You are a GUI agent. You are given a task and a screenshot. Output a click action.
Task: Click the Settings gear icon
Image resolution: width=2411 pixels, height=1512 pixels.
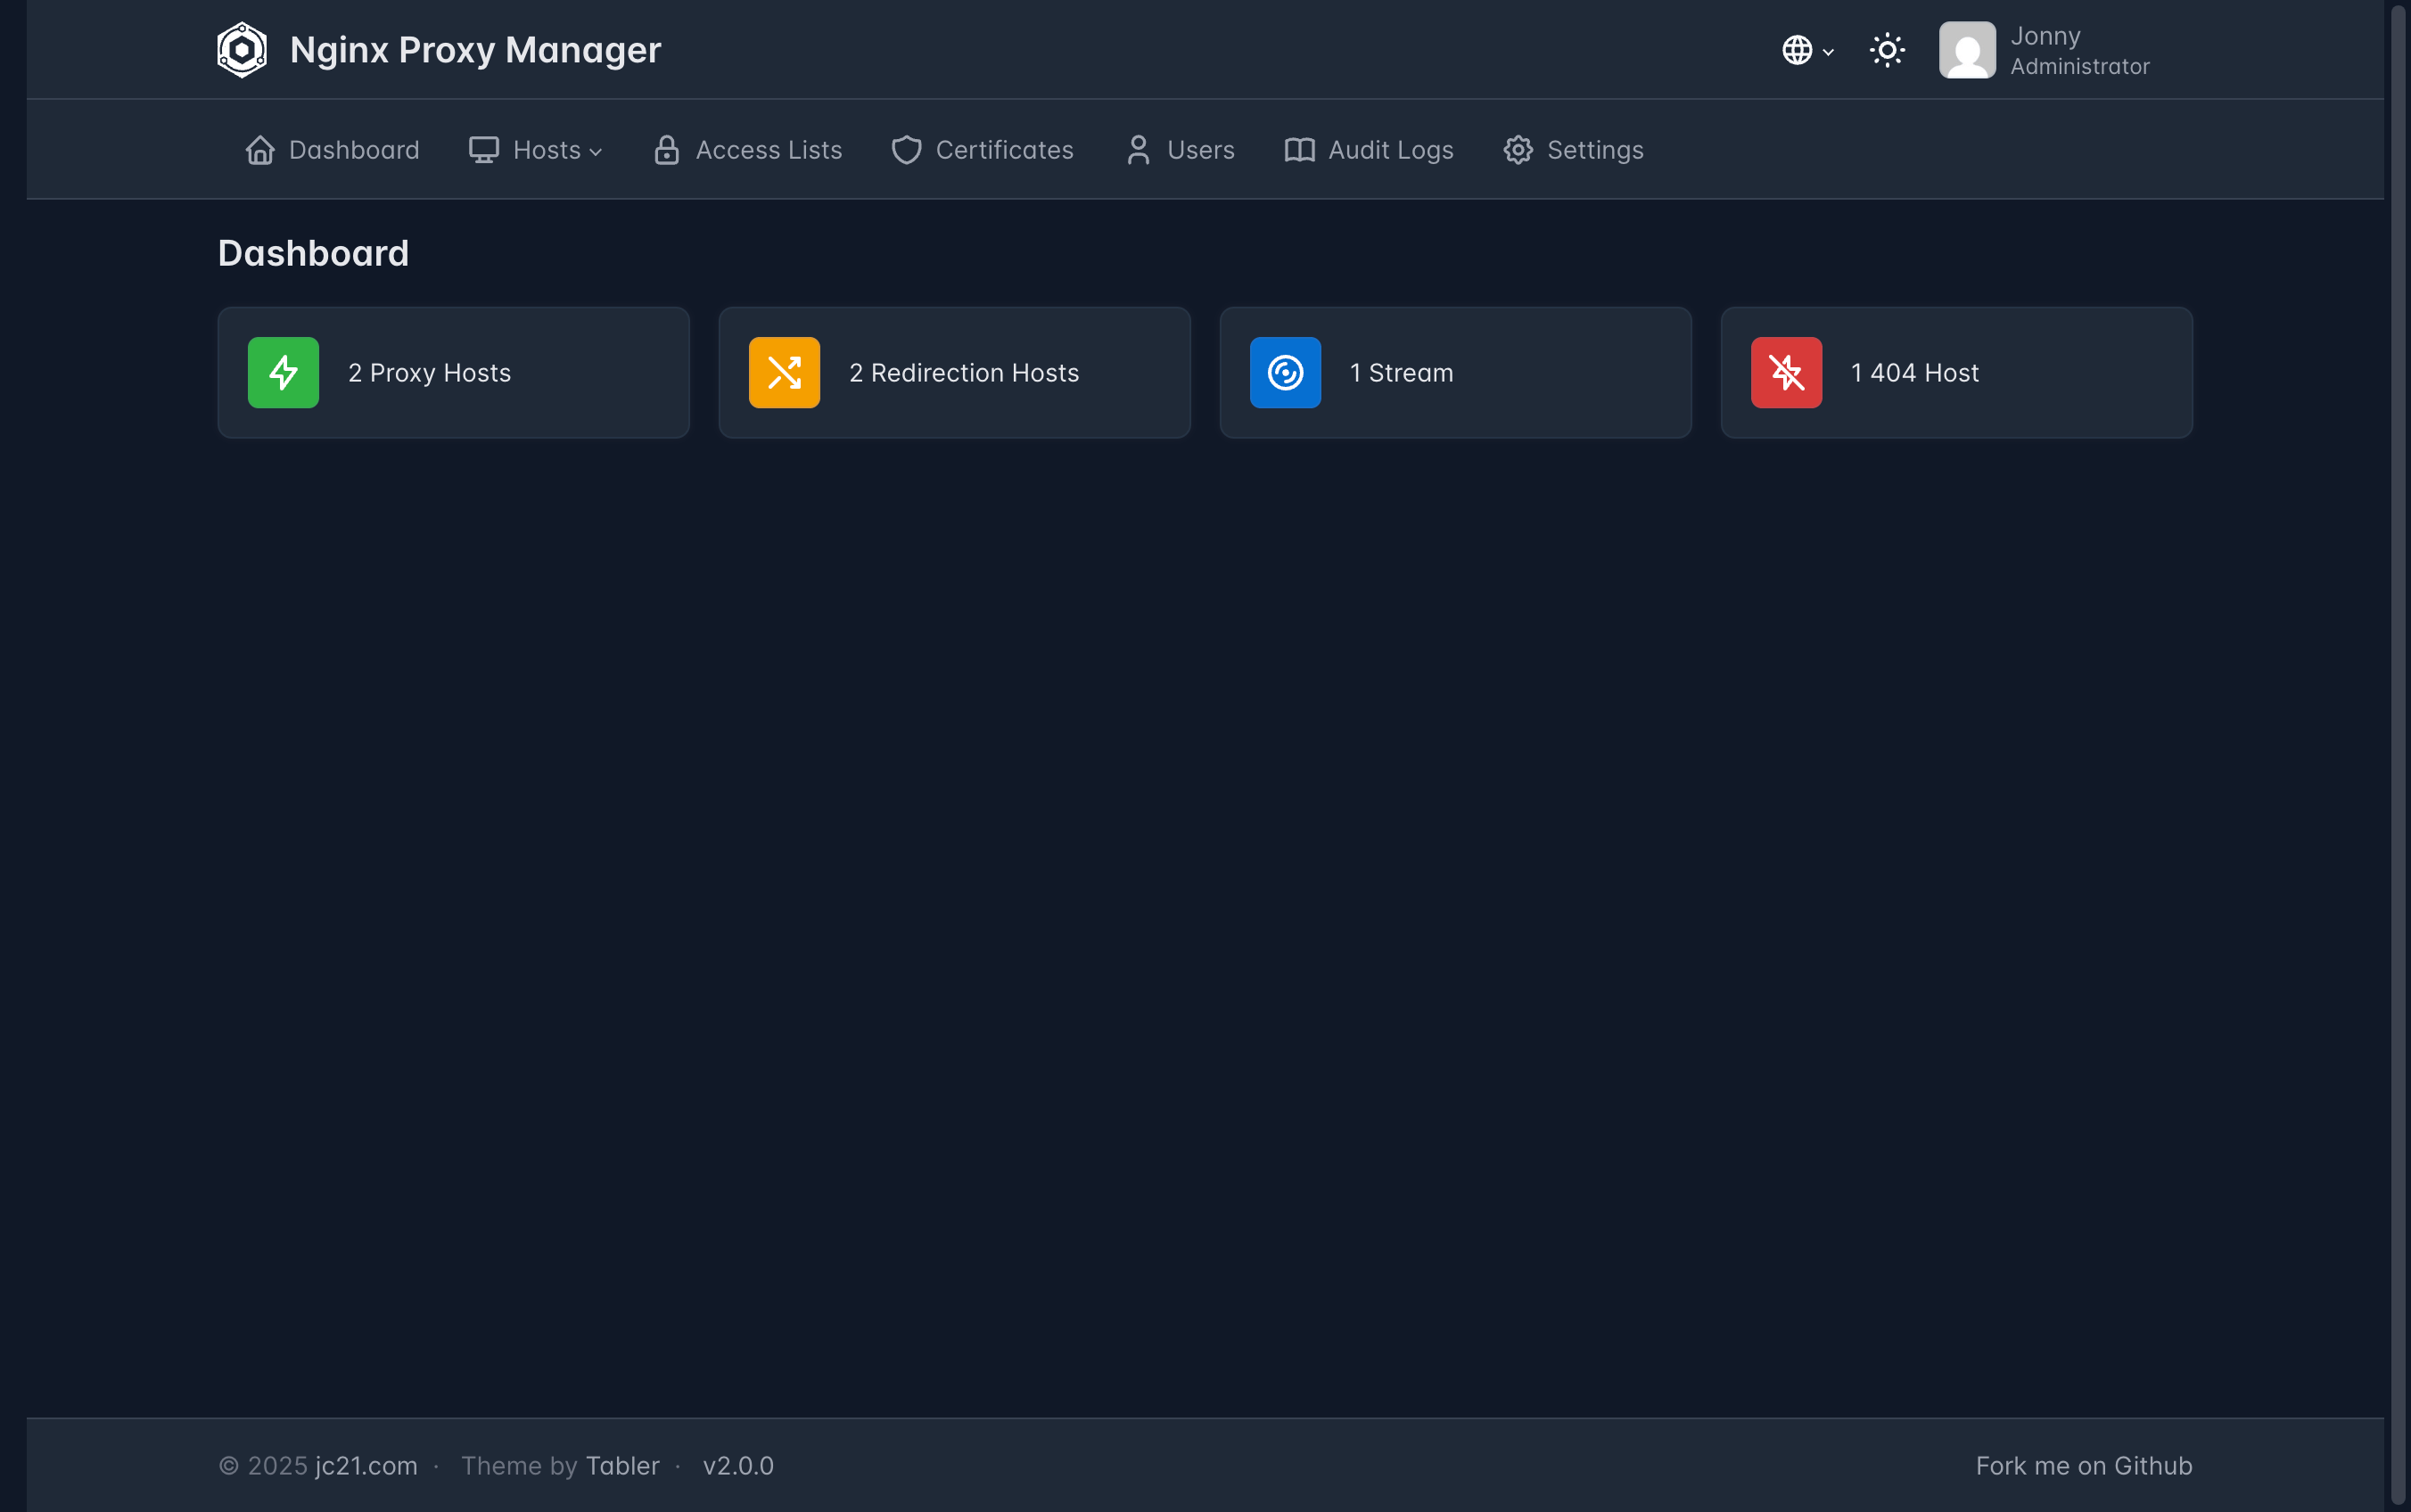click(1518, 150)
